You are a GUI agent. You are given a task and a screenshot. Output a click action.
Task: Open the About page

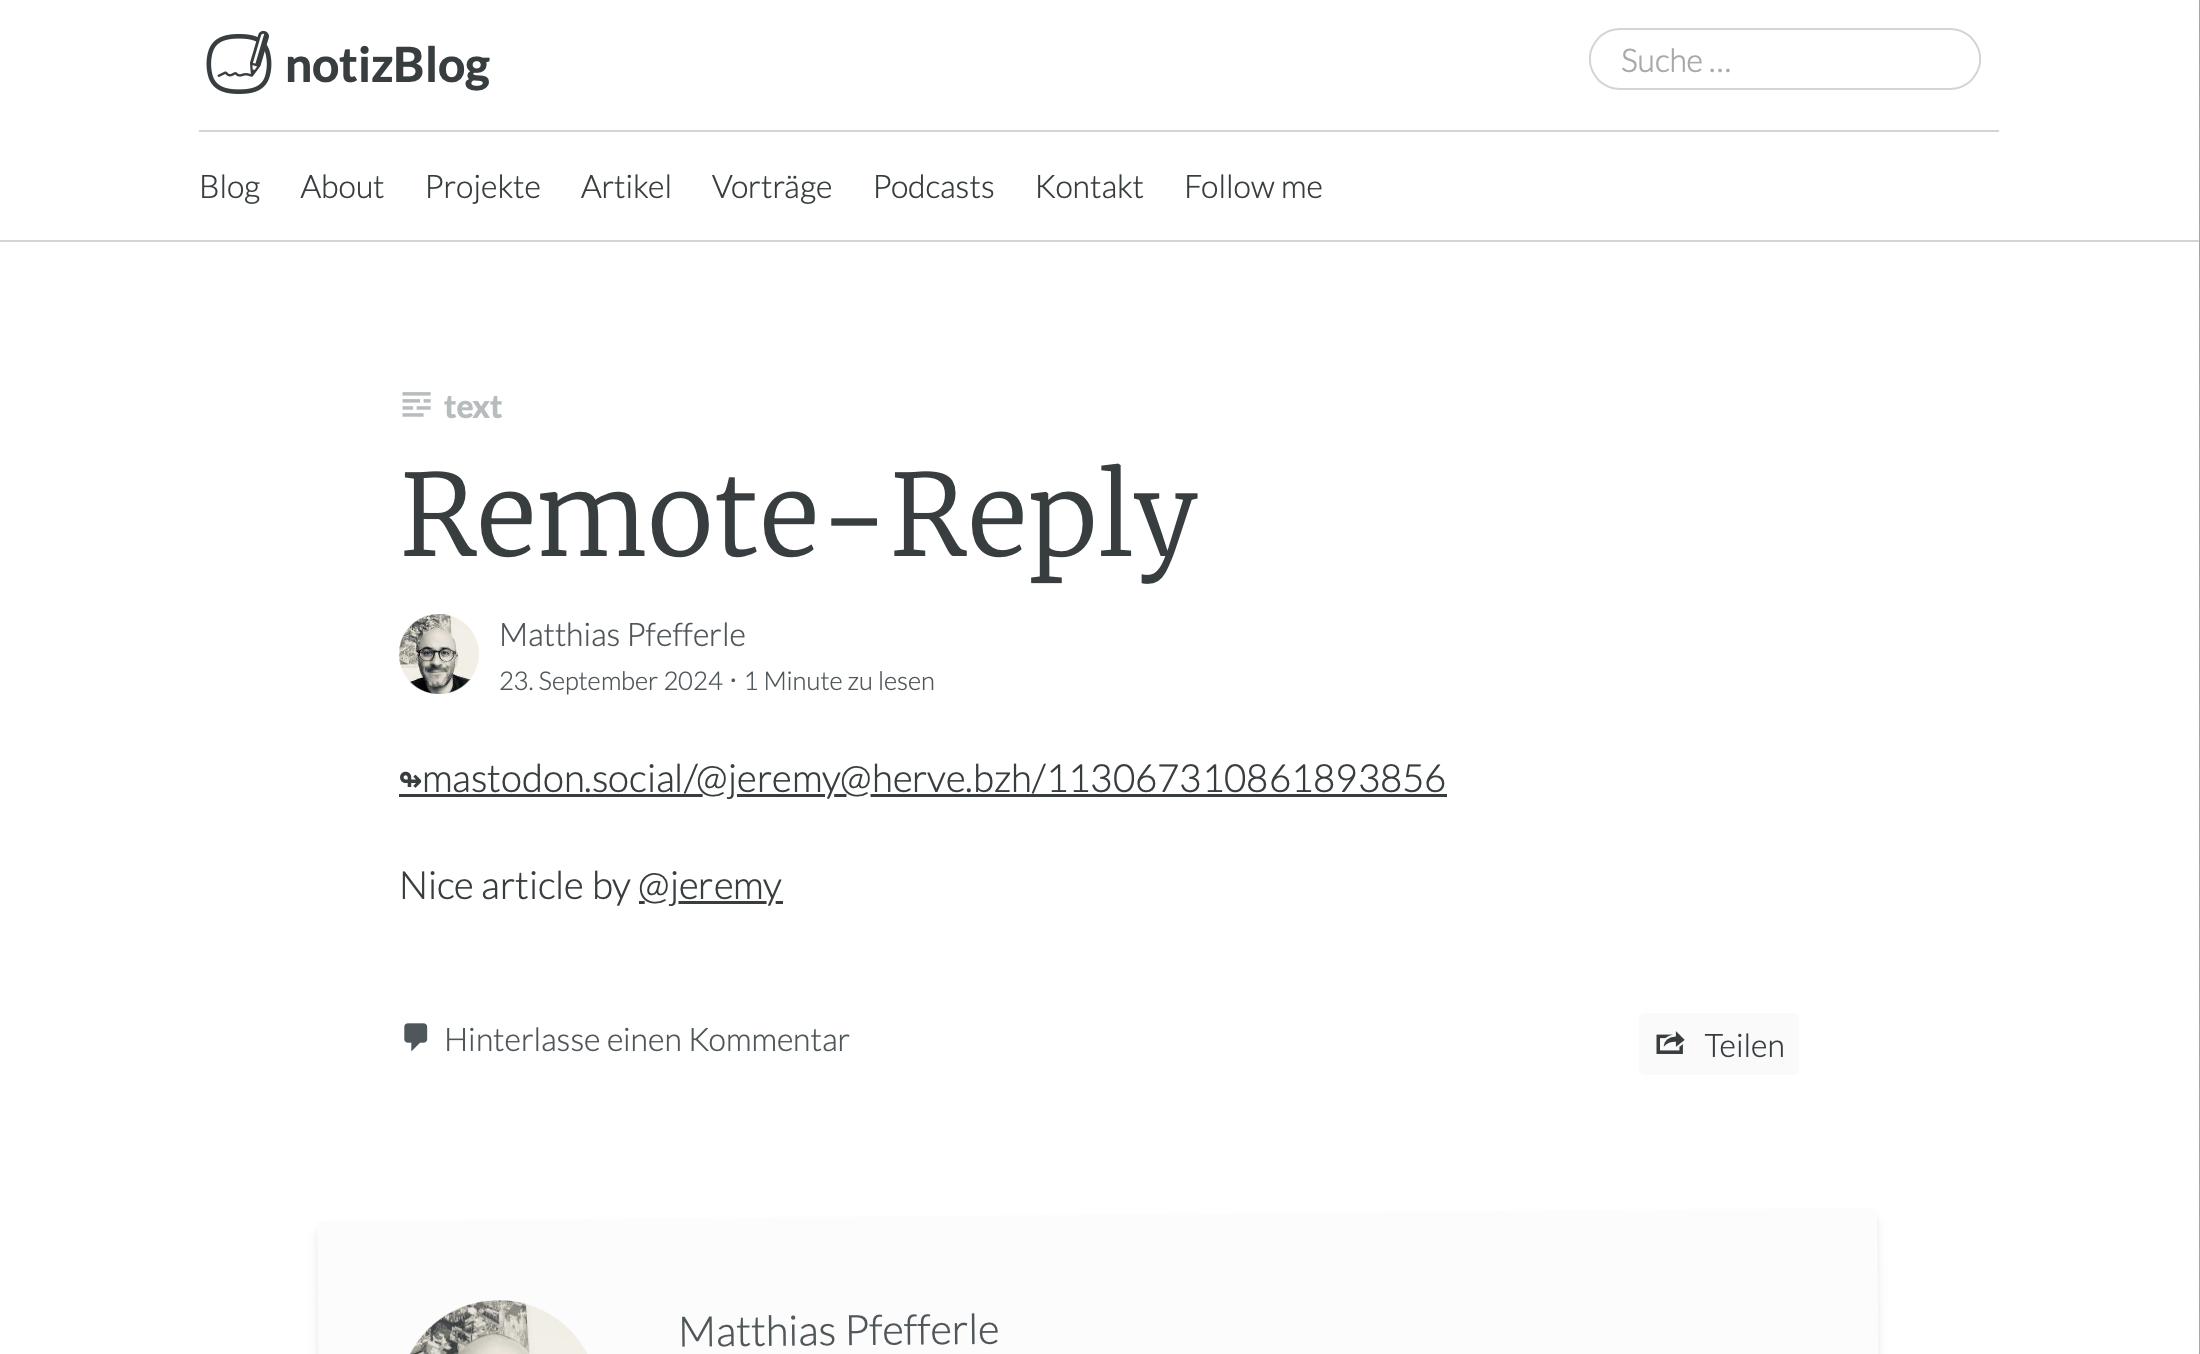[x=342, y=187]
